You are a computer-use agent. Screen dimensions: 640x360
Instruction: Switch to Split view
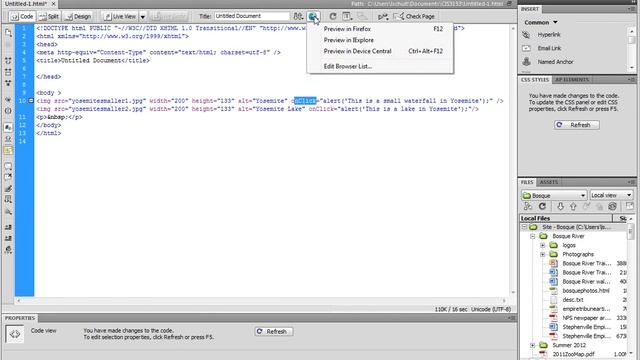coord(49,16)
